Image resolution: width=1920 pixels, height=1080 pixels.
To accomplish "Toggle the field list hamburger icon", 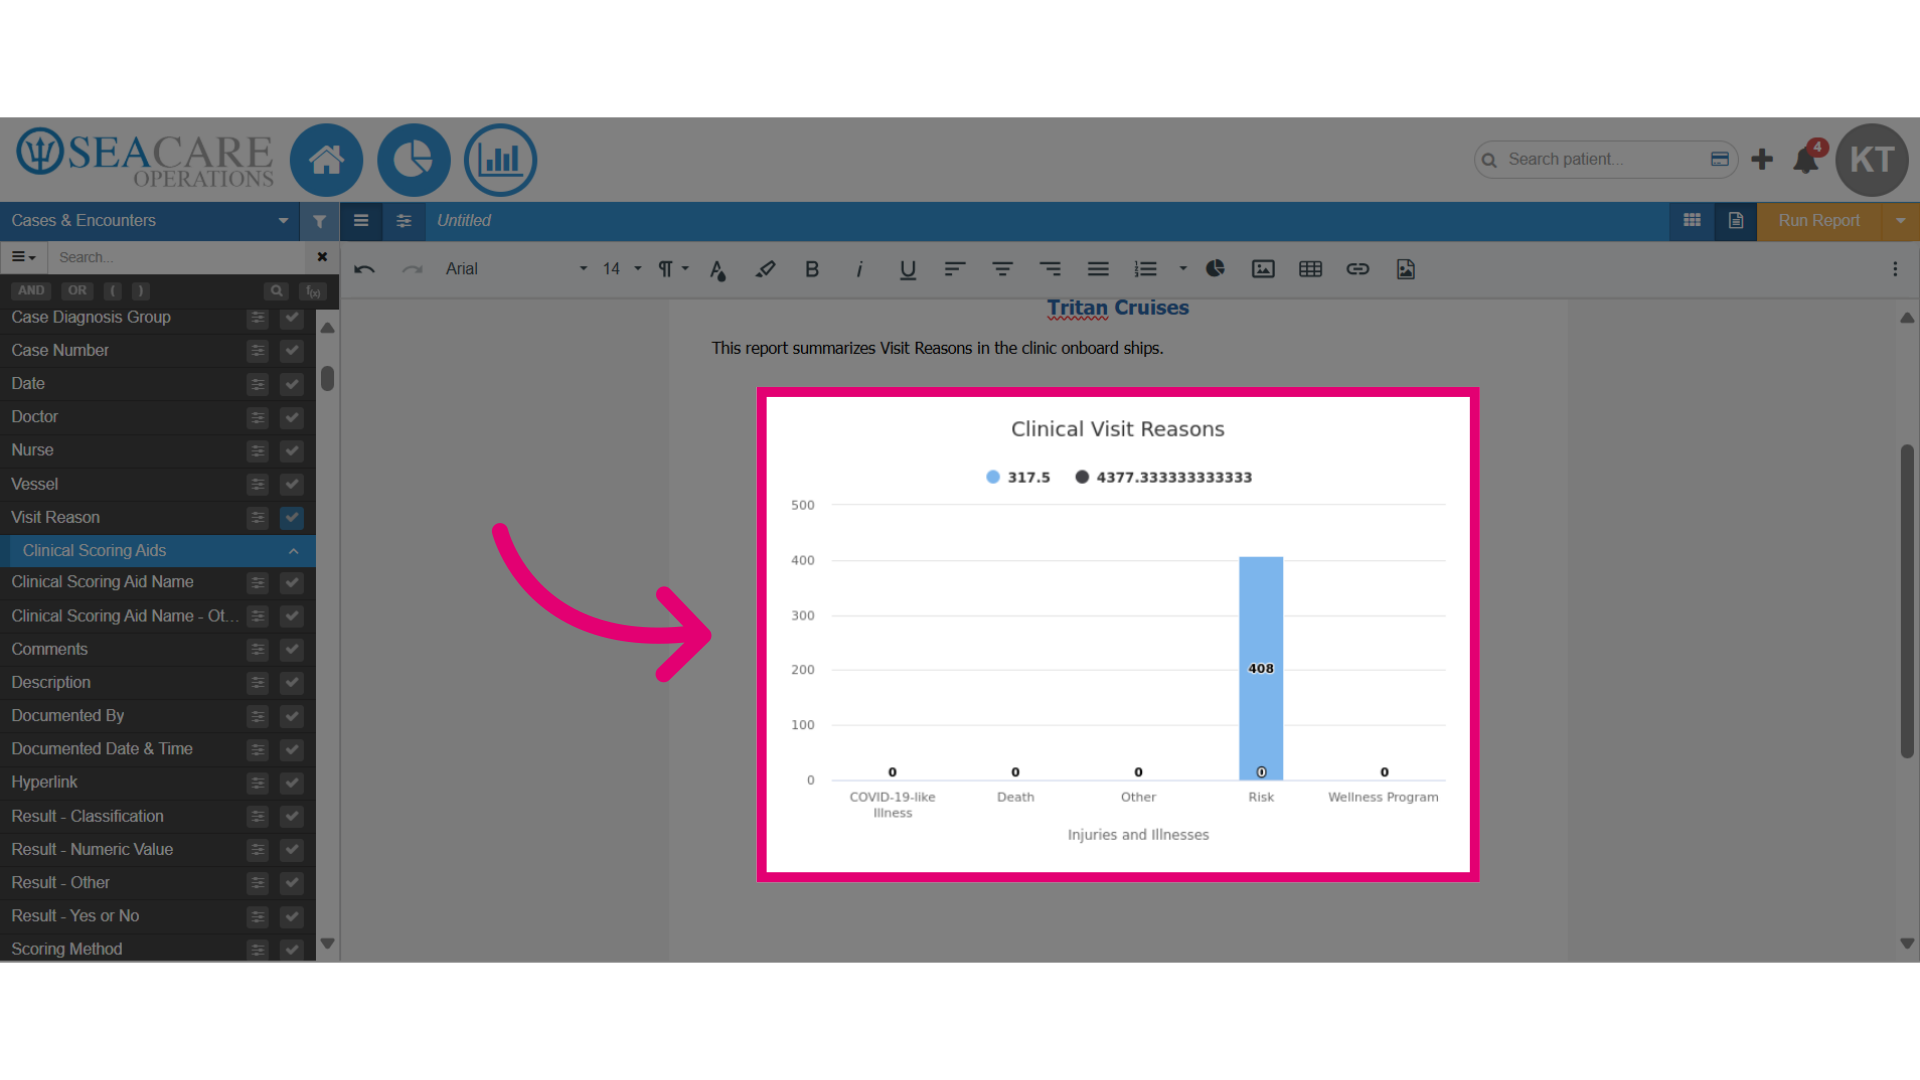I will click(x=361, y=221).
